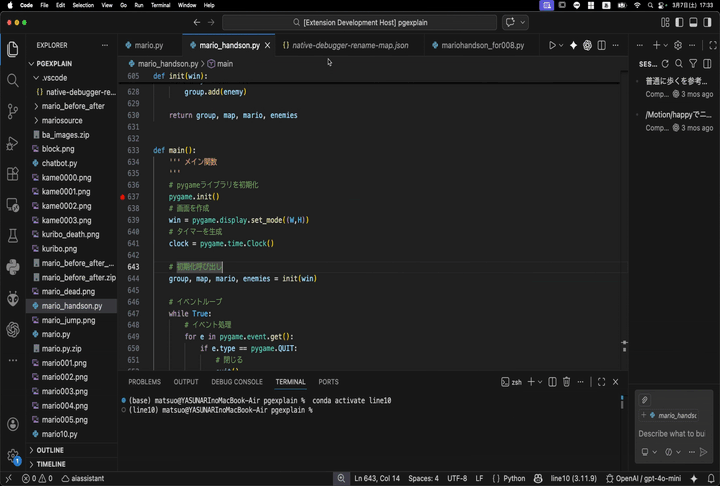The height and width of the screenshot is (486, 720).
Task: Maximize the terminal panel size
Action: point(601,382)
